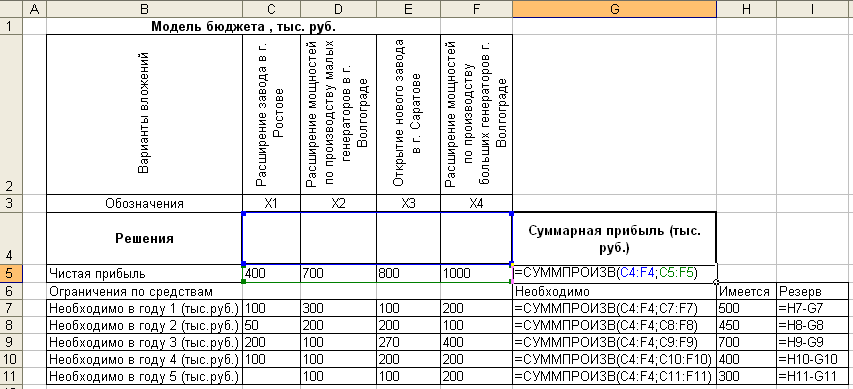The width and height of the screenshot is (853, 389).
Task: Select row header 5
Action: (x=12, y=273)
